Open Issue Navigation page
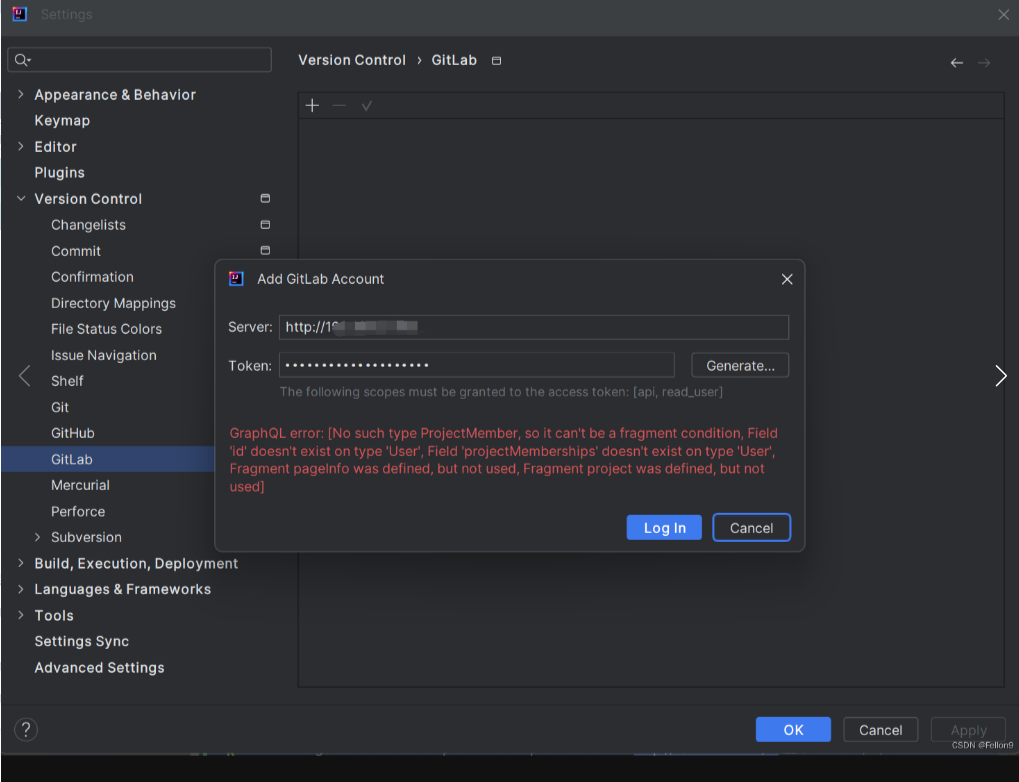Screen dimensions: 1019x782 pos(104,355)
